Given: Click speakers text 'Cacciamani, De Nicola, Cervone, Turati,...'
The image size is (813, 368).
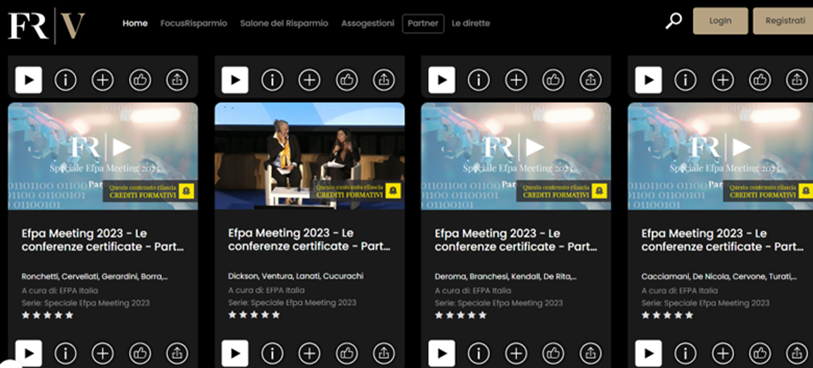Looking at the screenshot, I should coord(719,276).
